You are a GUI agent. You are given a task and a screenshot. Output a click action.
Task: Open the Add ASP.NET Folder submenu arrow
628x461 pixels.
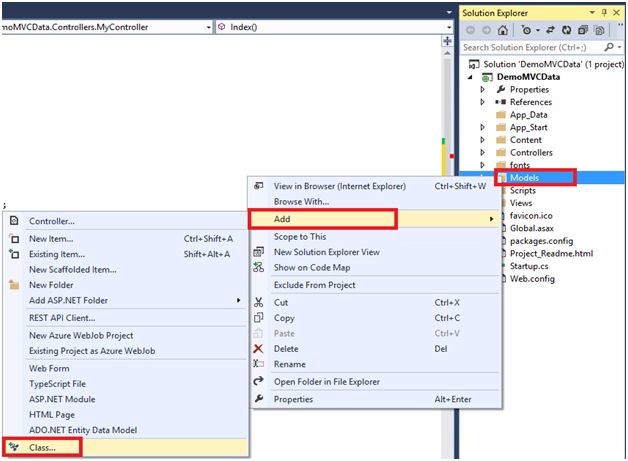coord(239,300)
